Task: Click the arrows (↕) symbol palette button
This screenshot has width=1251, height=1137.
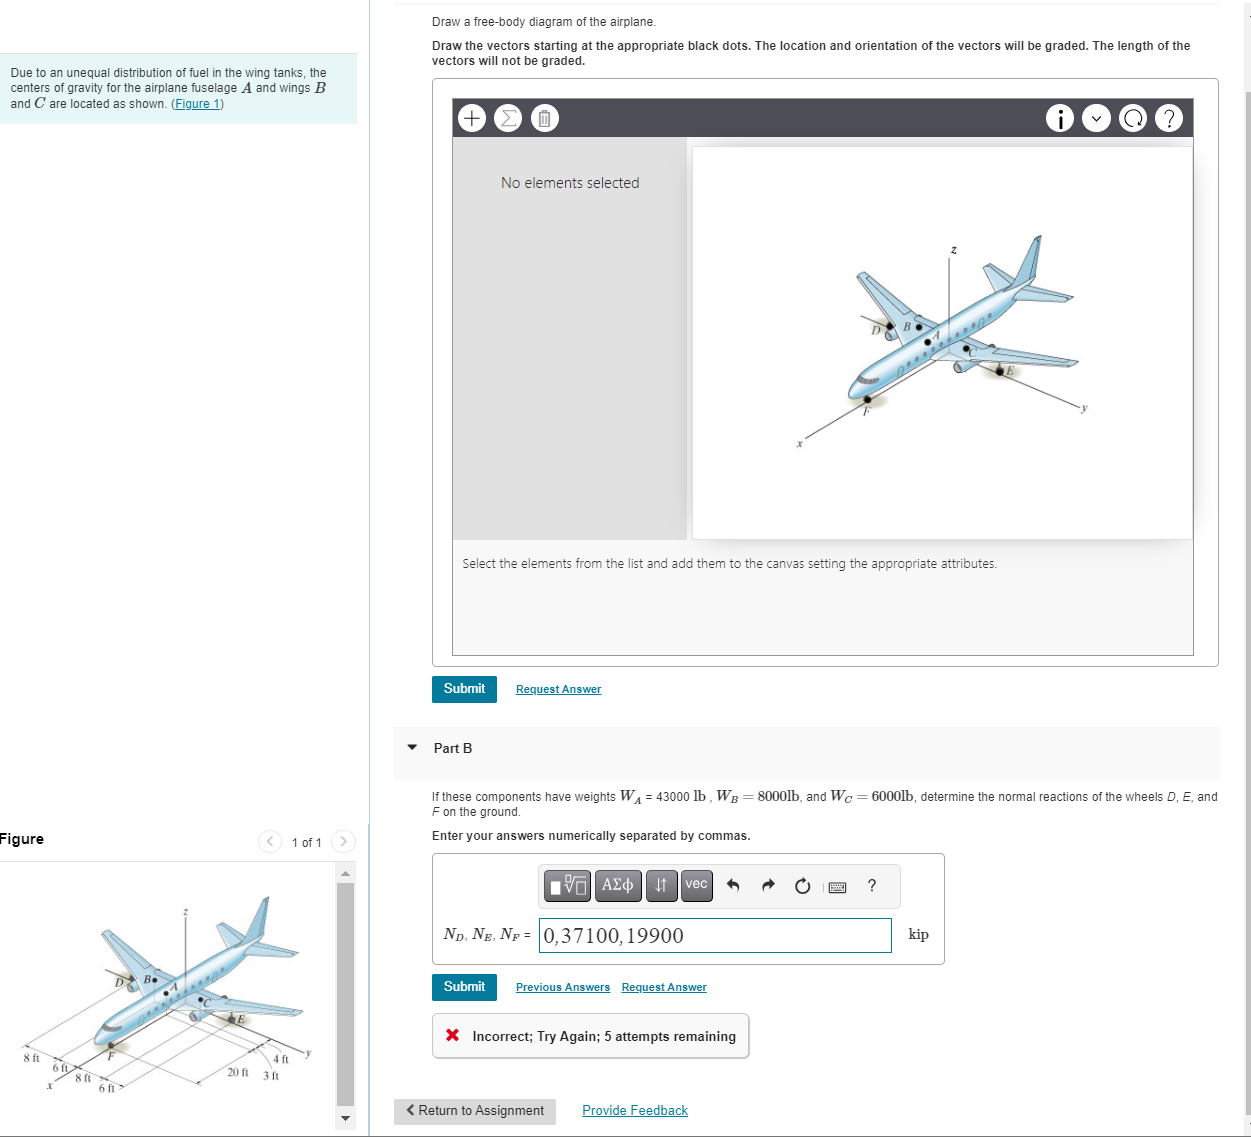Action: click(x=661, y=886)
